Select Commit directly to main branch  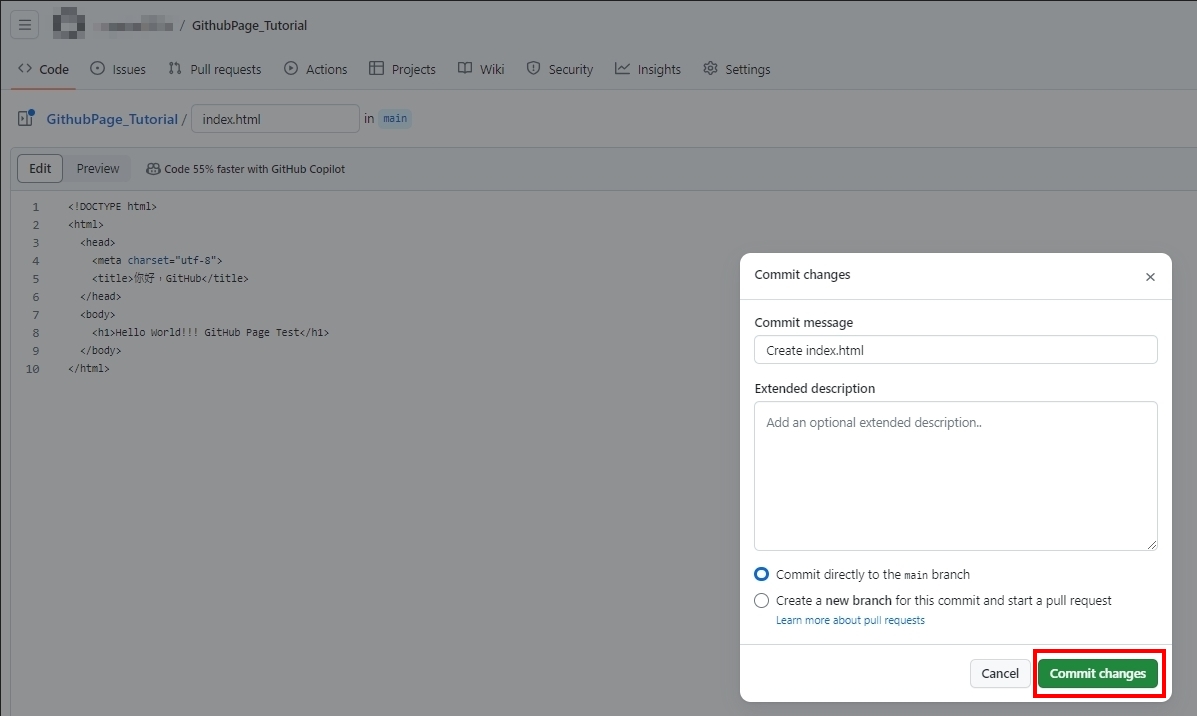coord(761,574)
